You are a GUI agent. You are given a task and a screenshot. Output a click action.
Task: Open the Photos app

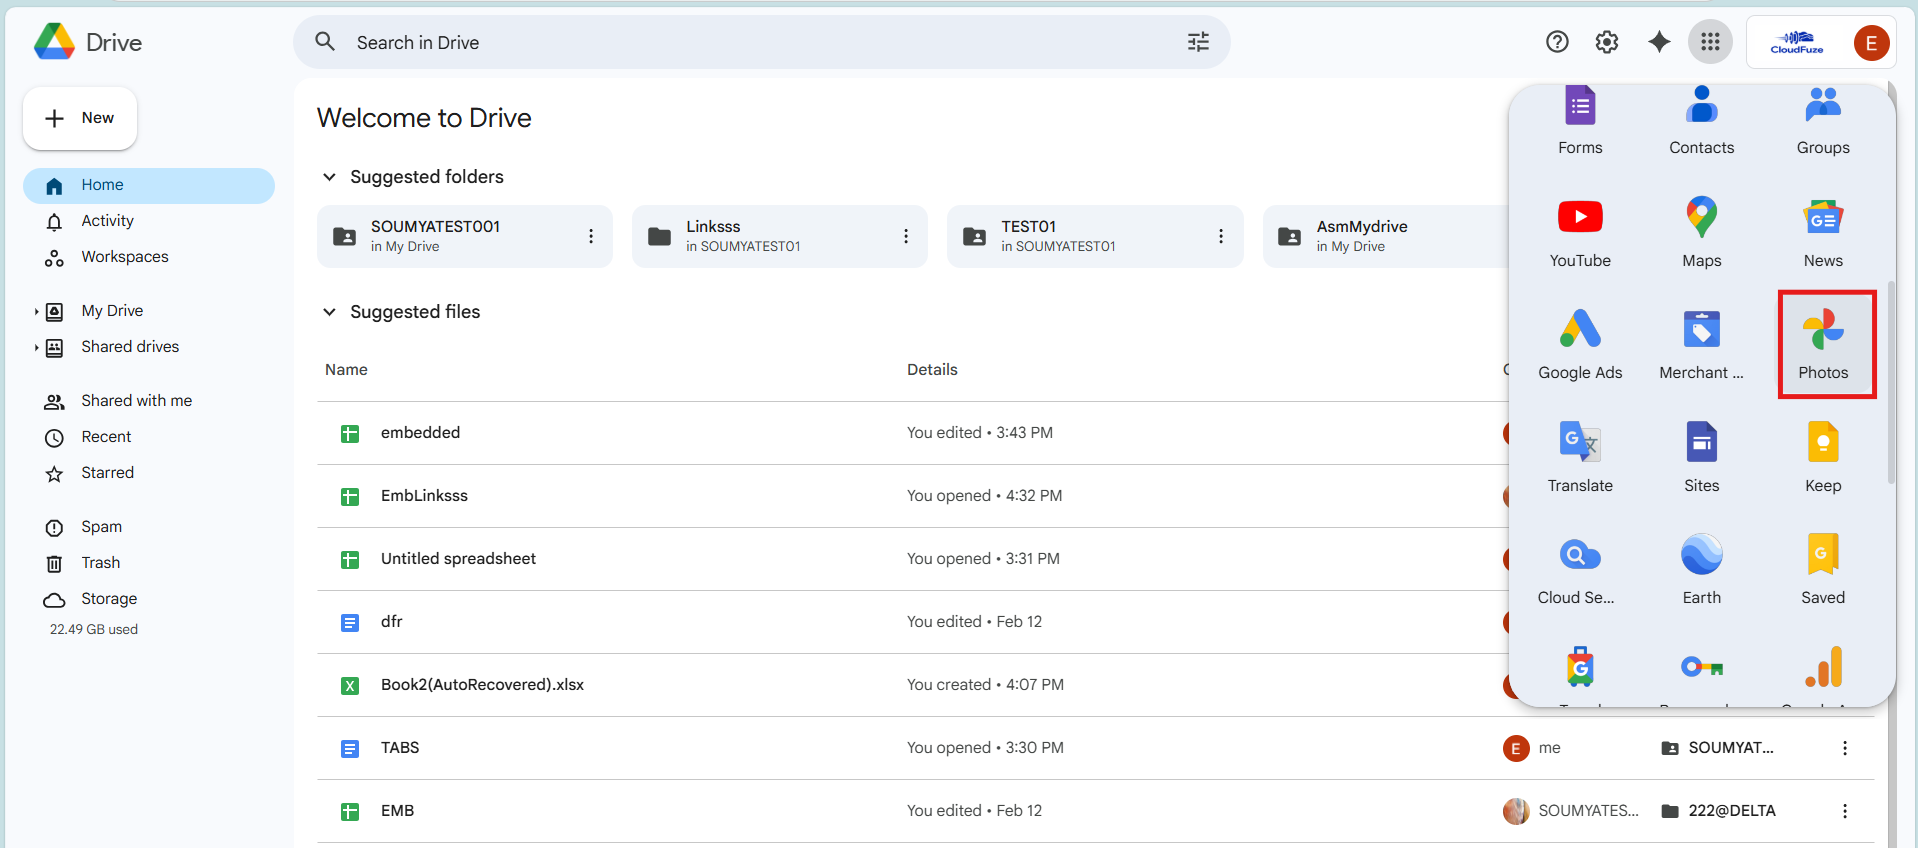(x=1823, y=345)
